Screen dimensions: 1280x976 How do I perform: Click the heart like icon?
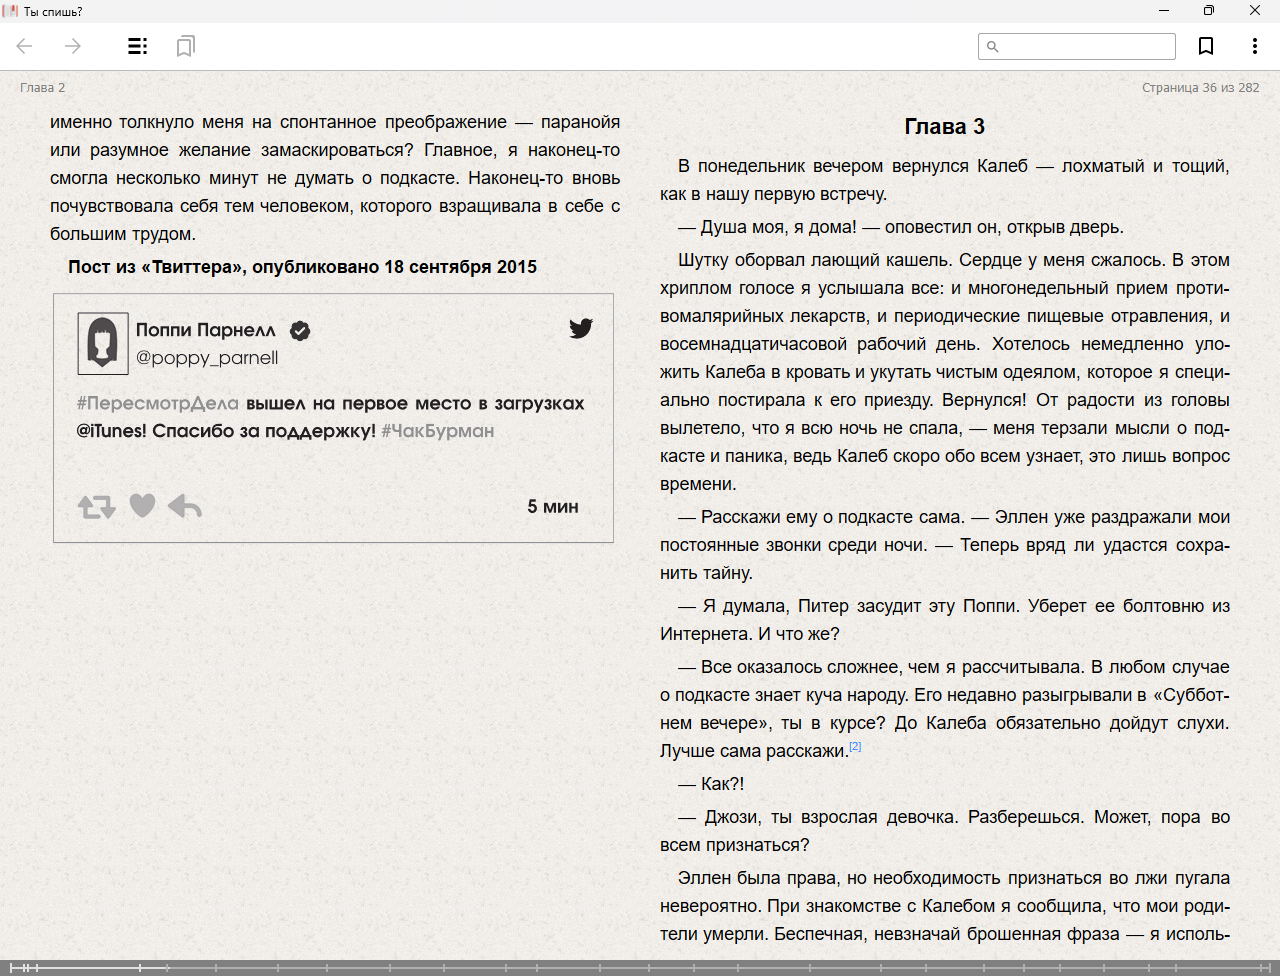[x=143, y=506]
